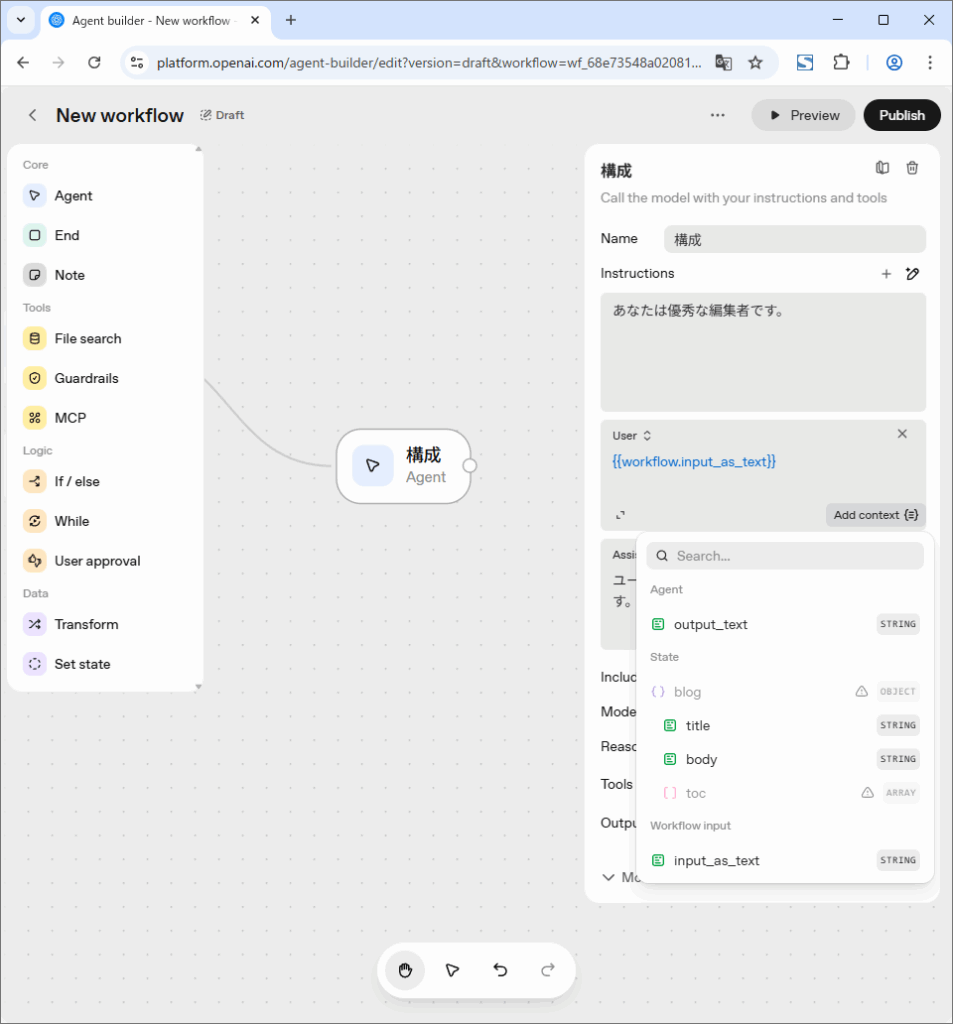The image size is (953, 1024).
Task: Open the User role dropdown
Action: [632, 436]
